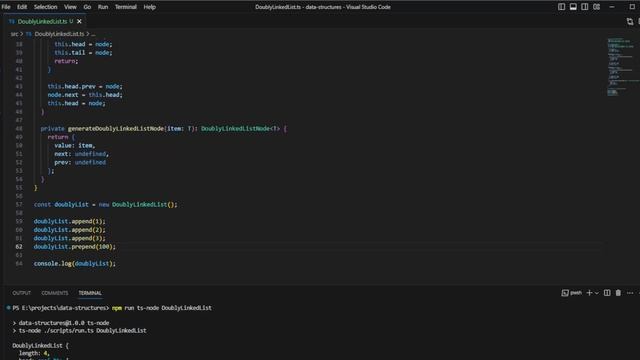Click the npm run ts-node command in terminal
The image size is (640, 360).
162,308
